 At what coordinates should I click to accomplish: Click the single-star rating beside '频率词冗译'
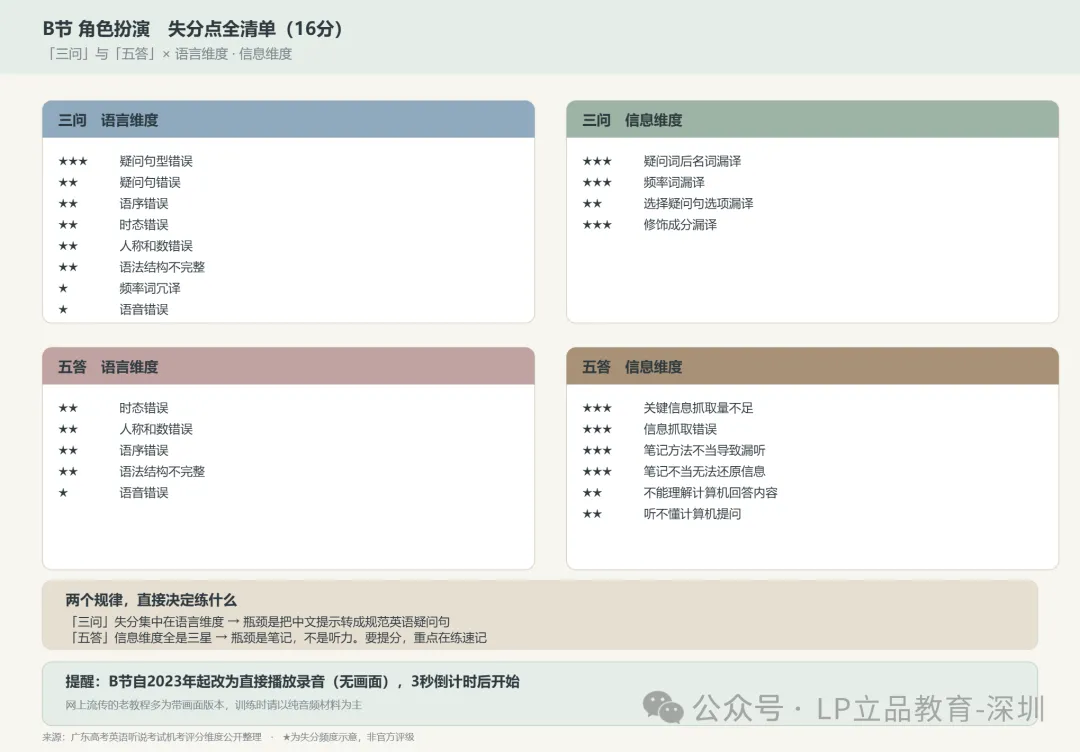coord(63,289)
